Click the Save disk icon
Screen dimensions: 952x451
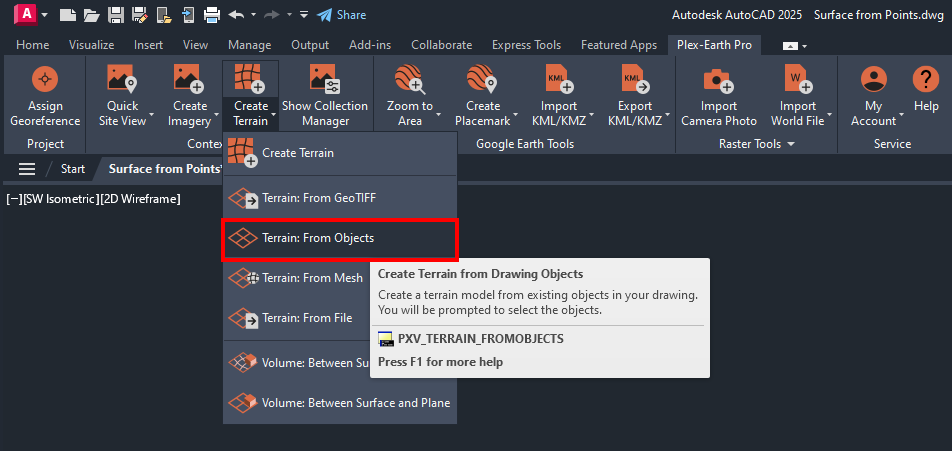click(x=115, y=14)
